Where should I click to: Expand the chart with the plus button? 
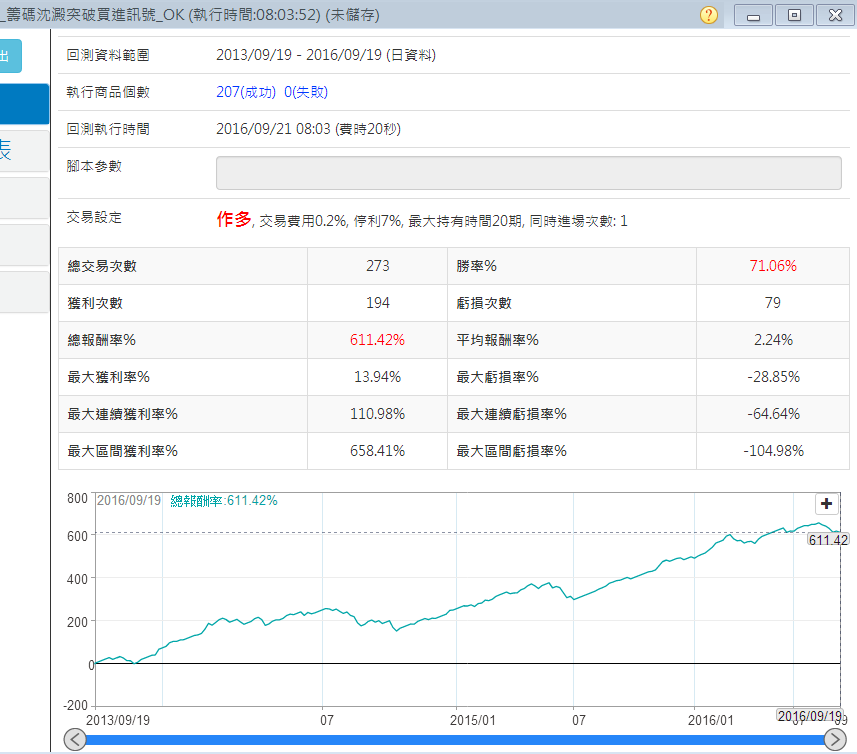tap(827, 504)
